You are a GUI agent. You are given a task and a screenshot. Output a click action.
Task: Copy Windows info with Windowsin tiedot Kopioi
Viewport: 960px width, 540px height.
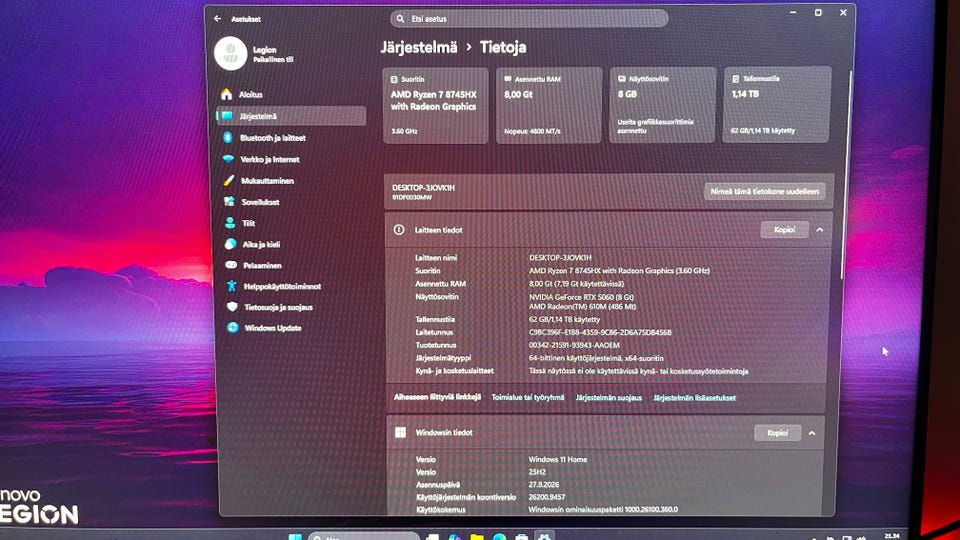[778, 433]
